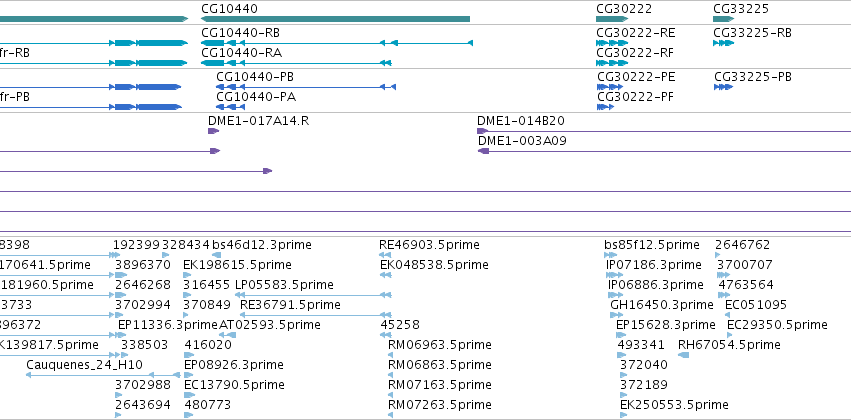The image size is (851, 420).
Task: Select the 2646268 feature label
Action: 143,285
